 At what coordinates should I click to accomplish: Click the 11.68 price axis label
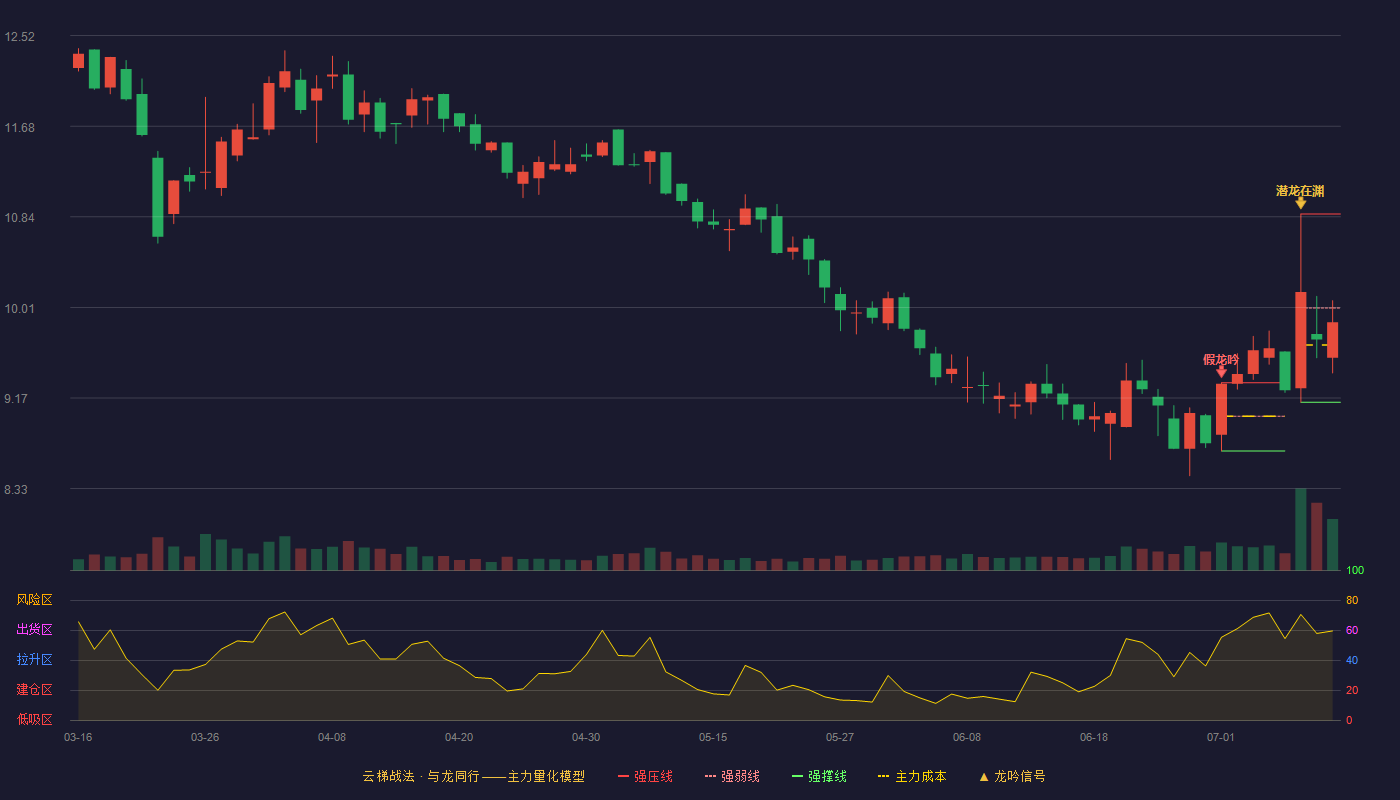coord(19,127)
